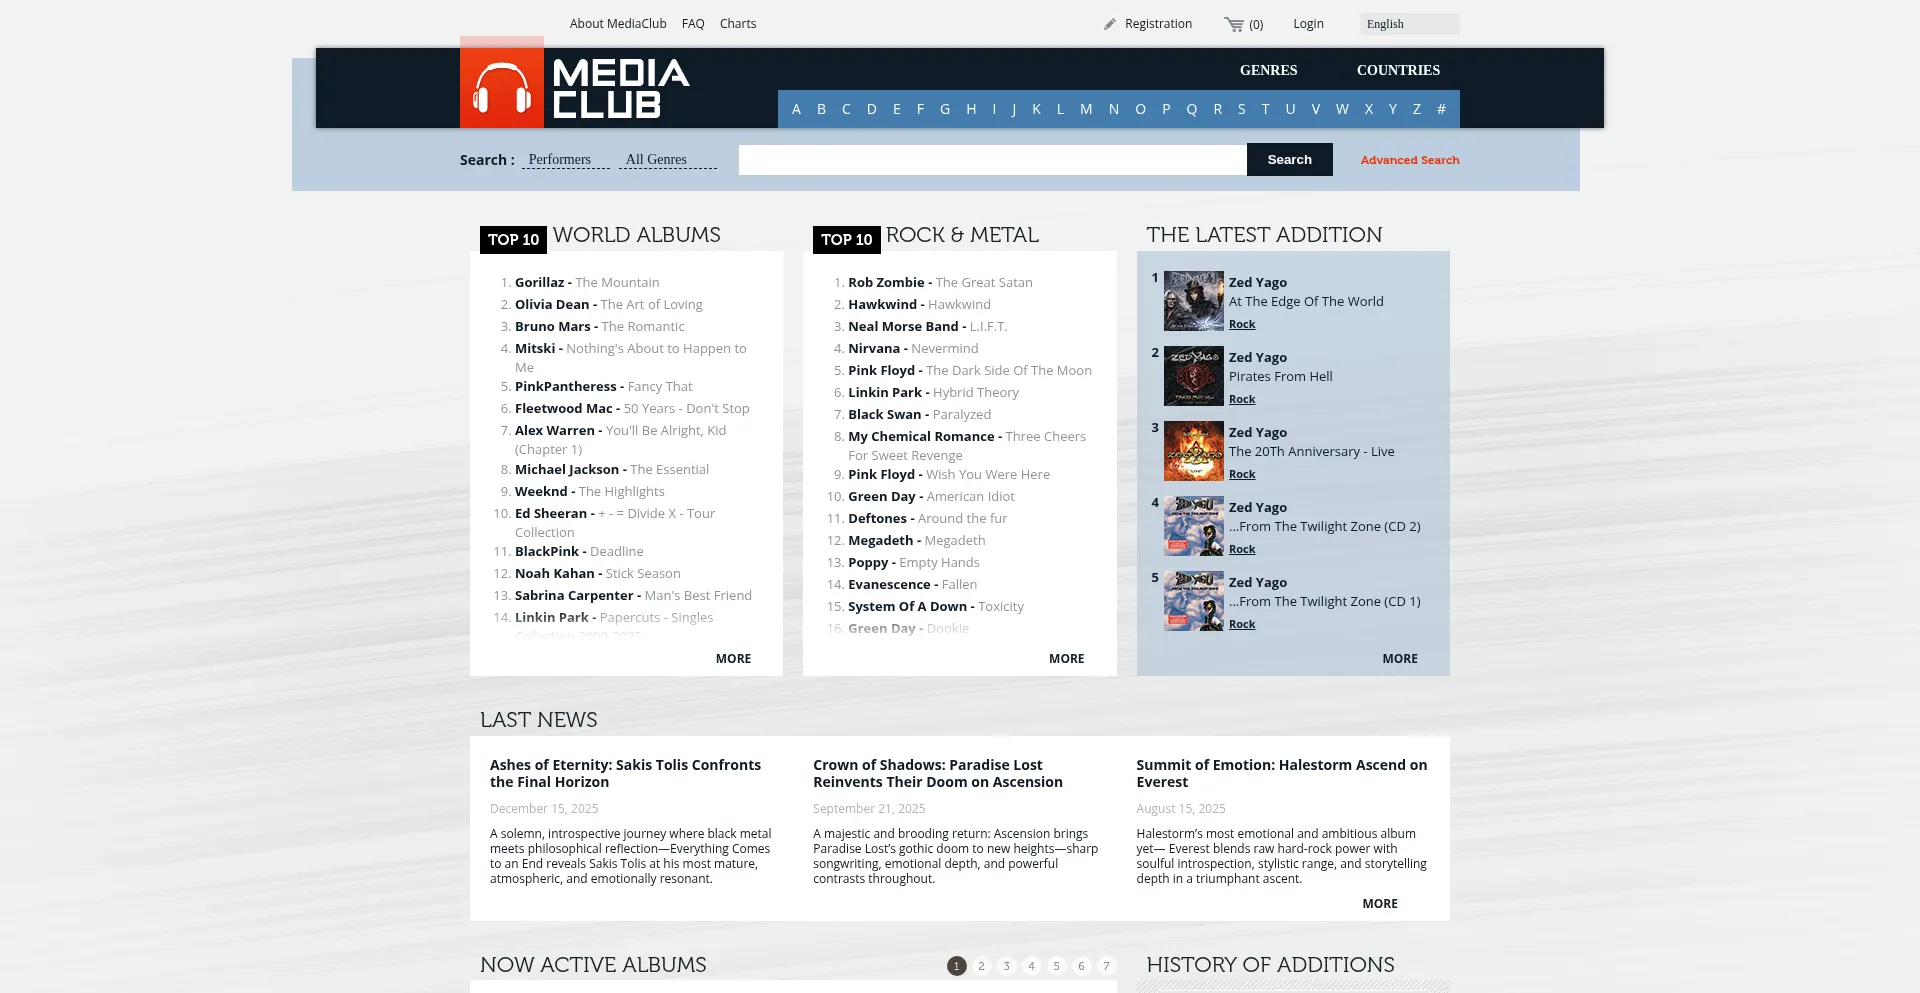This screenshot has width=1920, height=993.
Task: Open Black Swan - Paralyzed album
Action: 920,415
